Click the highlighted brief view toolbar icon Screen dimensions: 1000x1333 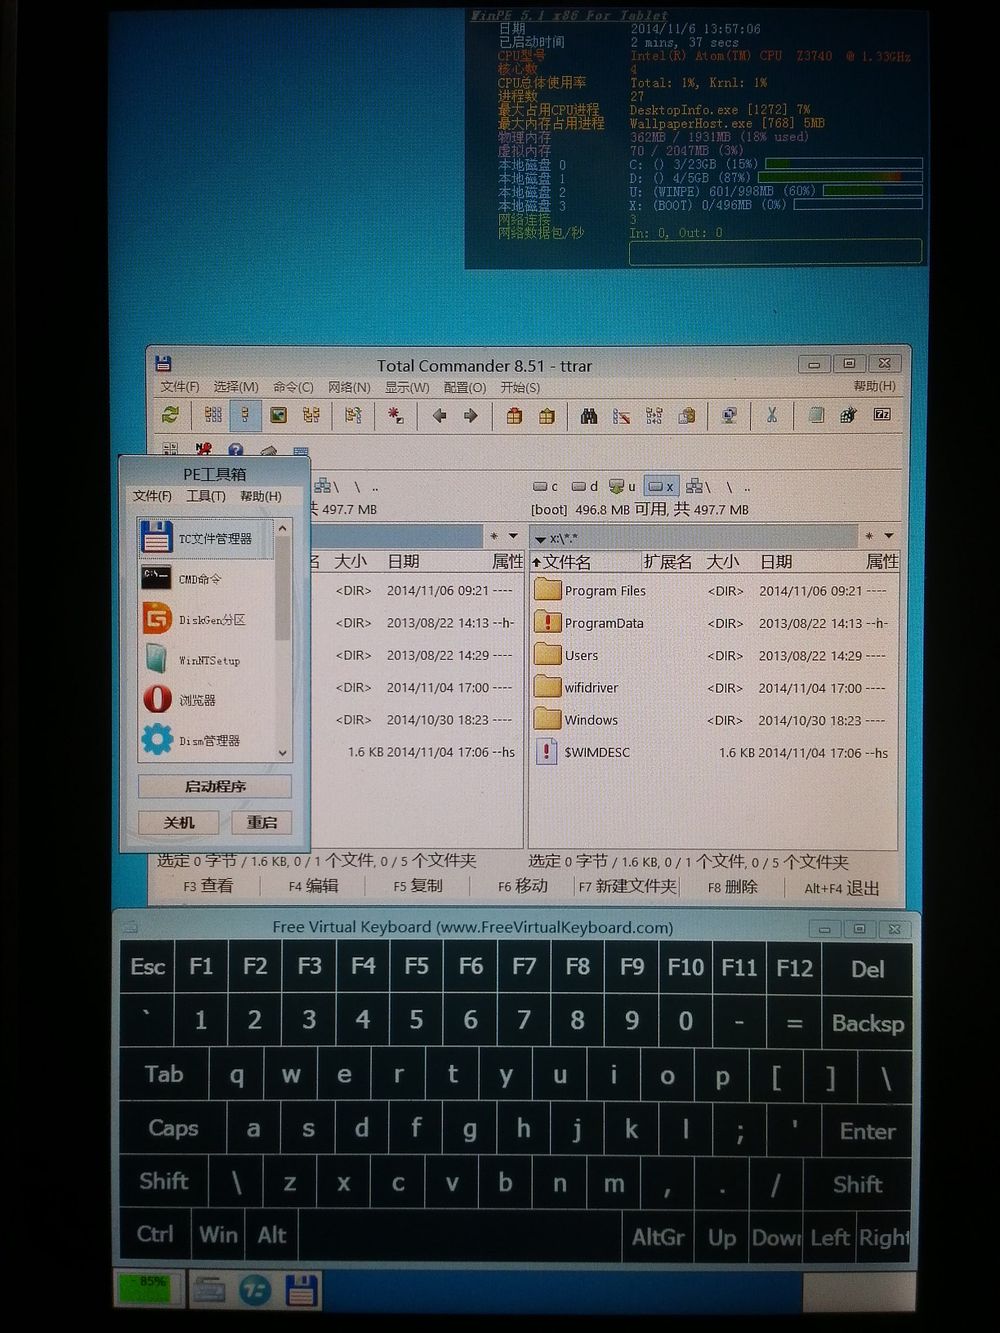pos(245,415)
